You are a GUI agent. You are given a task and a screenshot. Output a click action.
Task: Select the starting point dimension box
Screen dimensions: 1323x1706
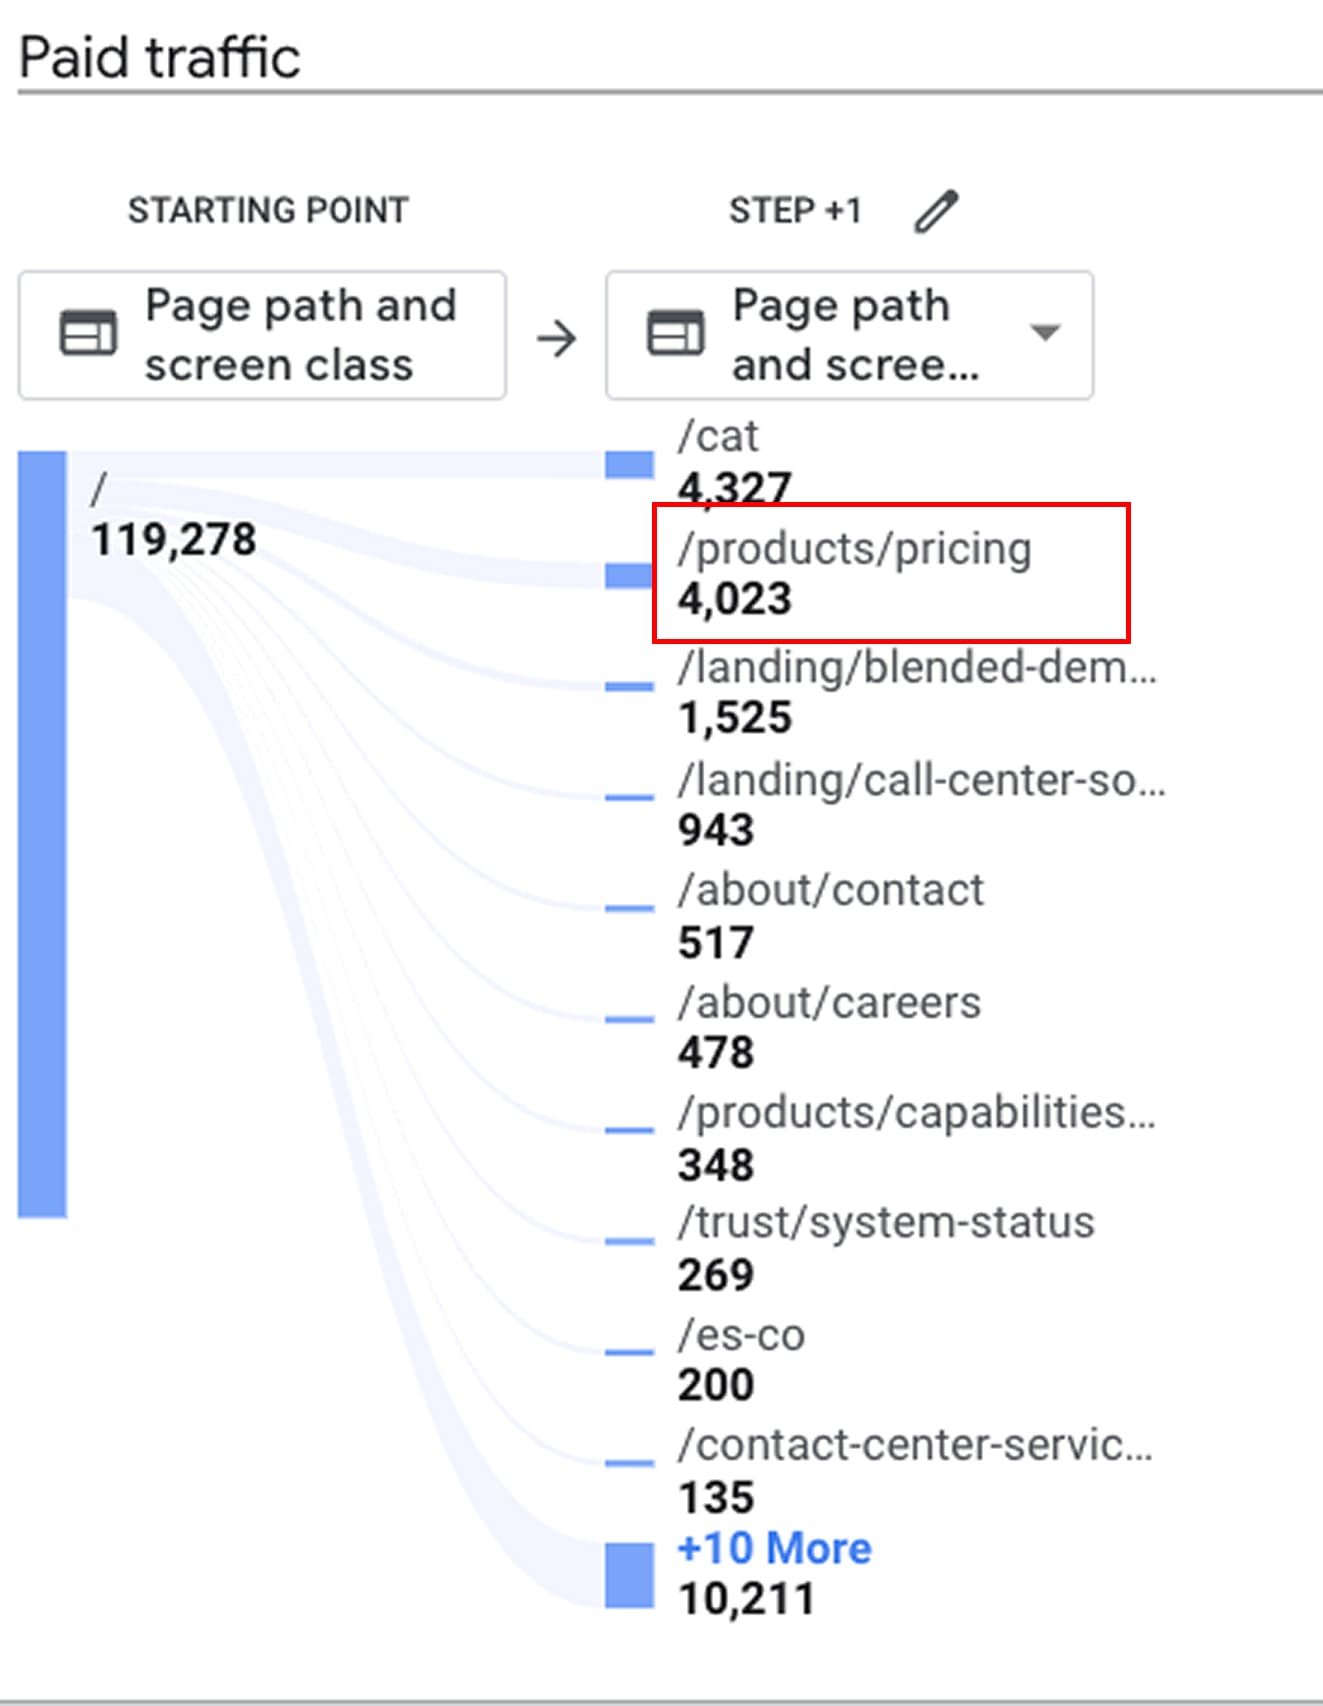pyautogui.click(x=262, y=335)
